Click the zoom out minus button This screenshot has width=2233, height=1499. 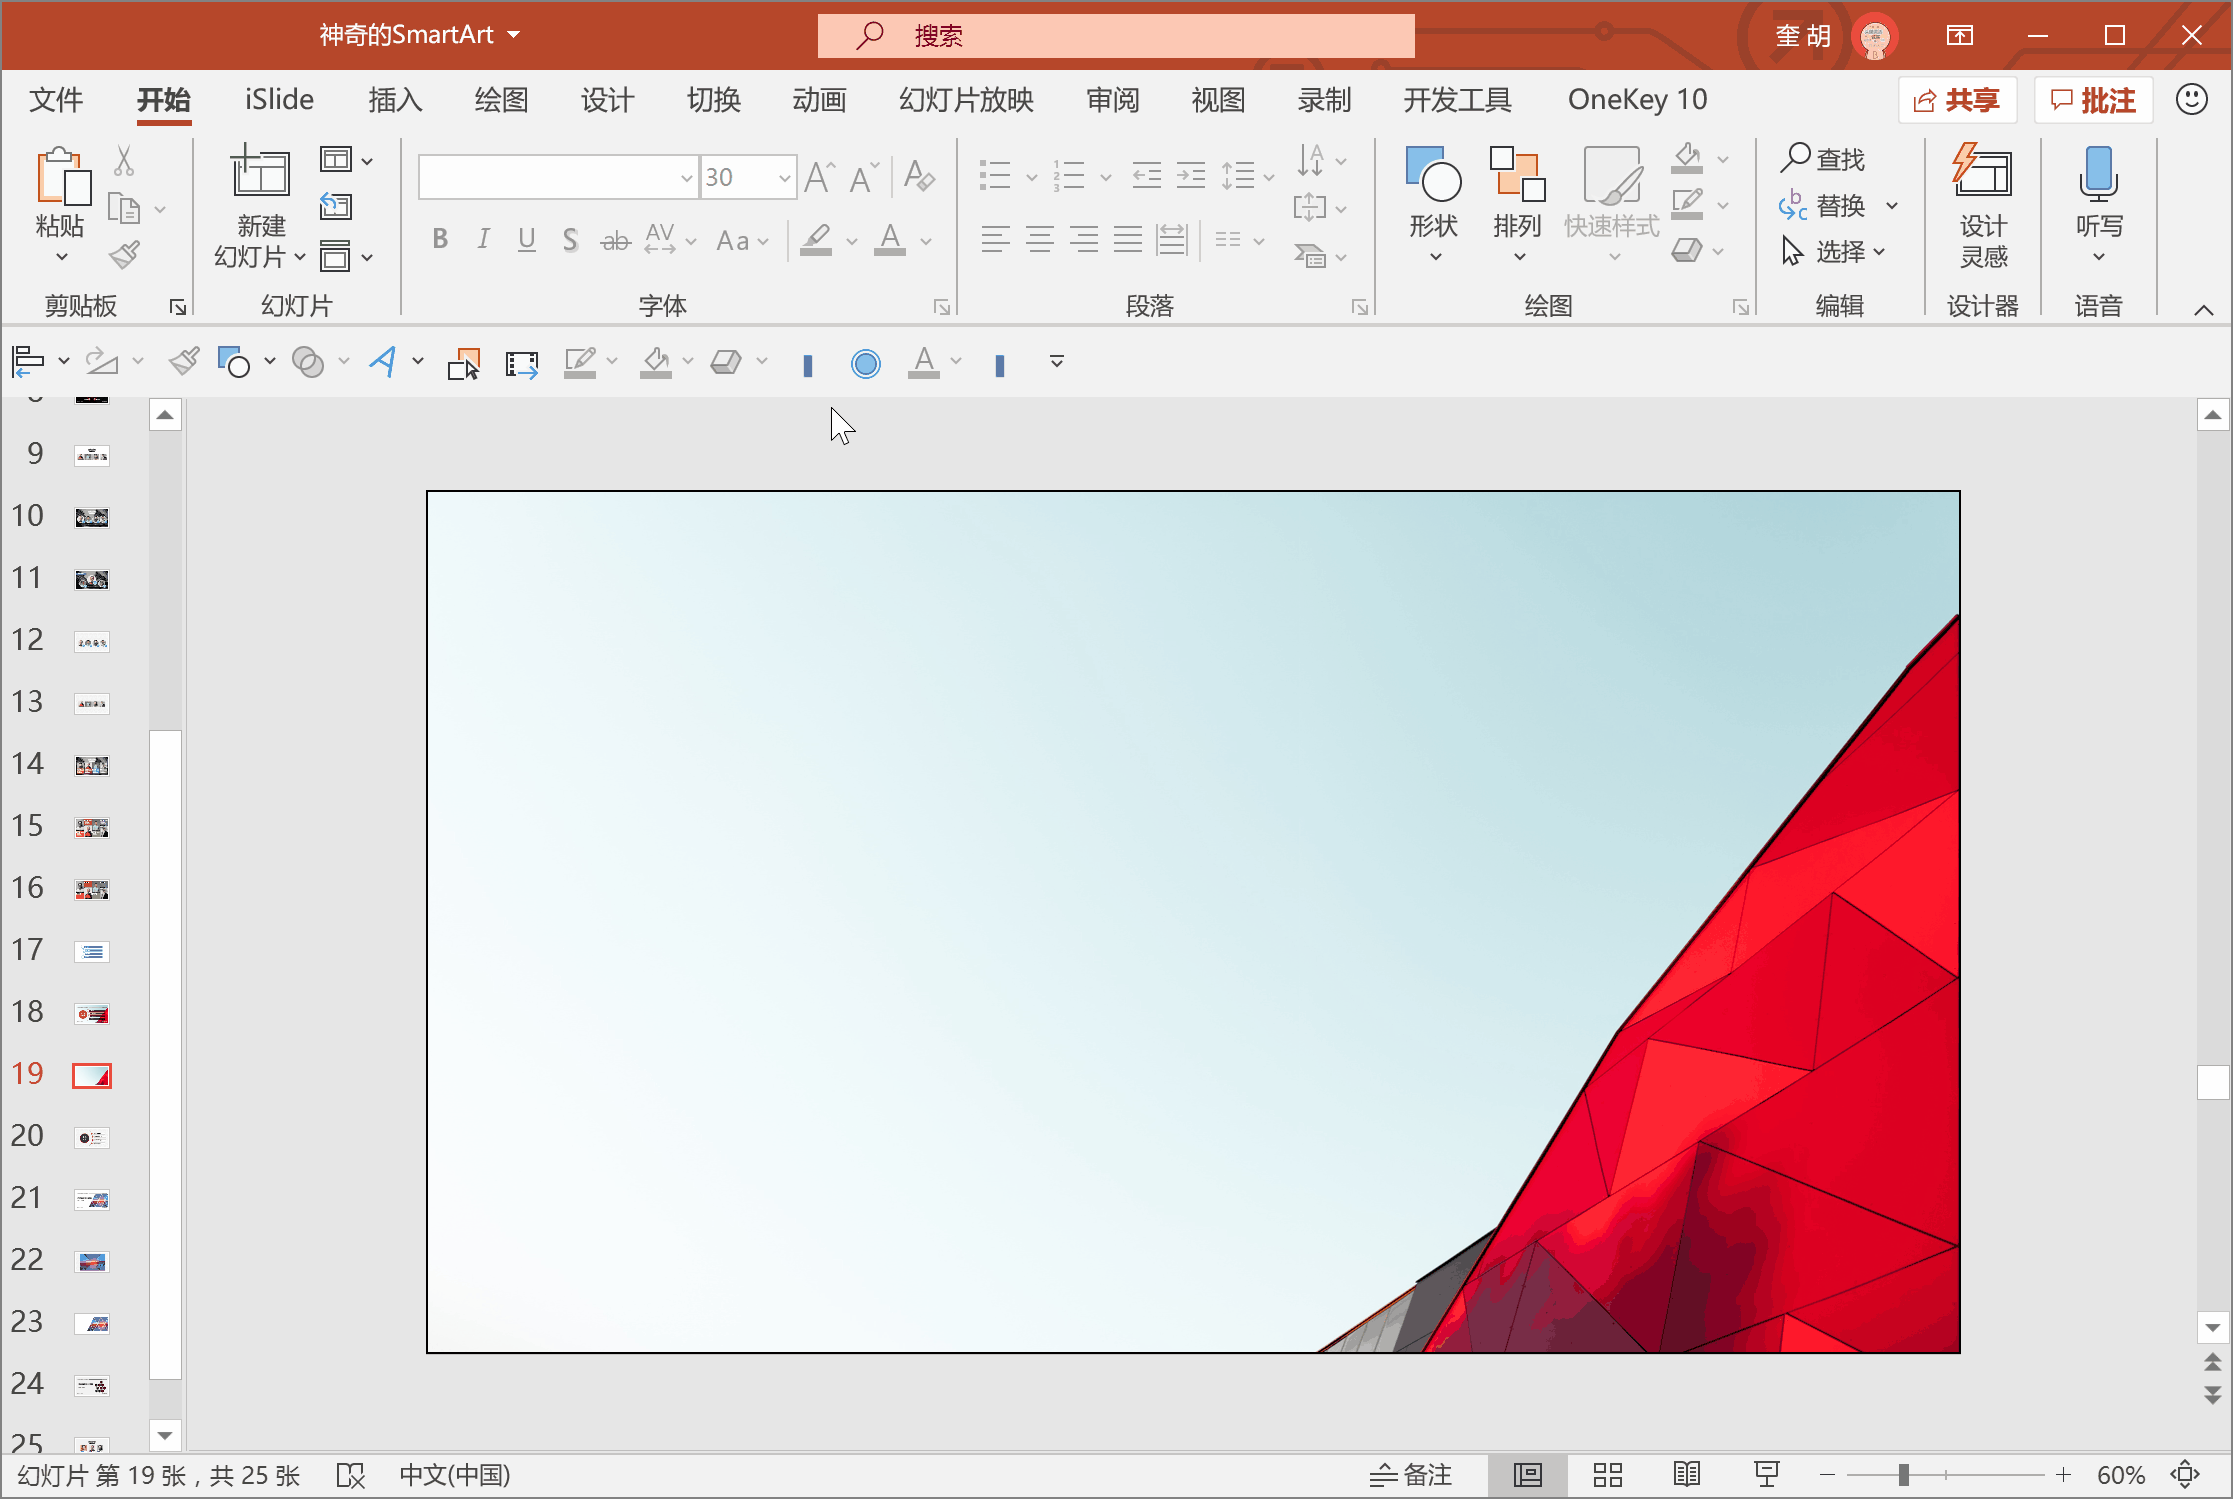pyautogui.click(x=1827, y=1475)
